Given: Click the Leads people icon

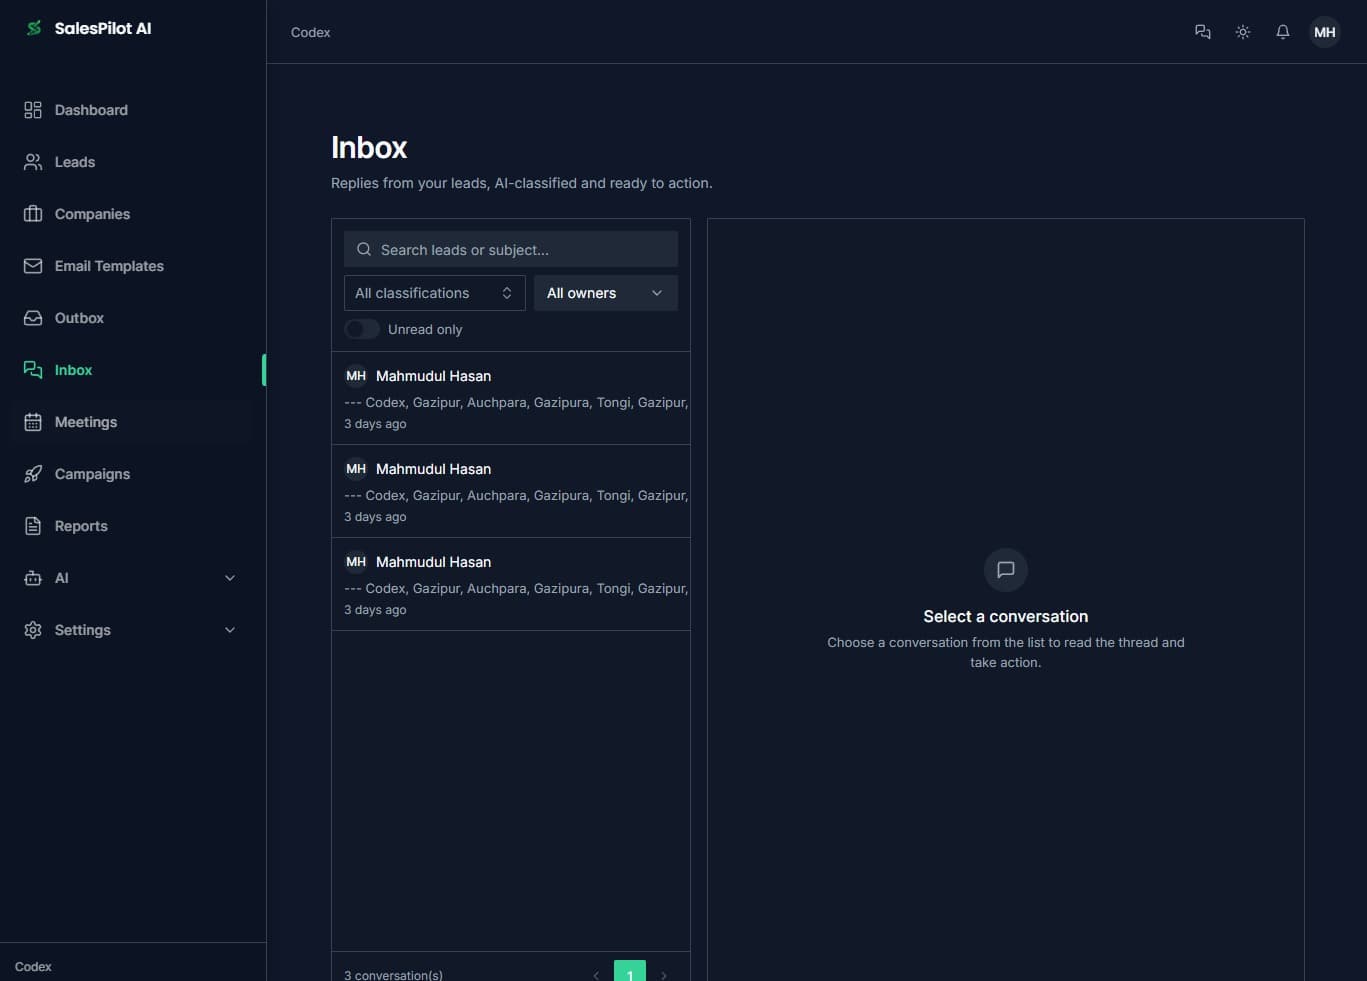Looking at the screenshot, I should click(33, 162).
